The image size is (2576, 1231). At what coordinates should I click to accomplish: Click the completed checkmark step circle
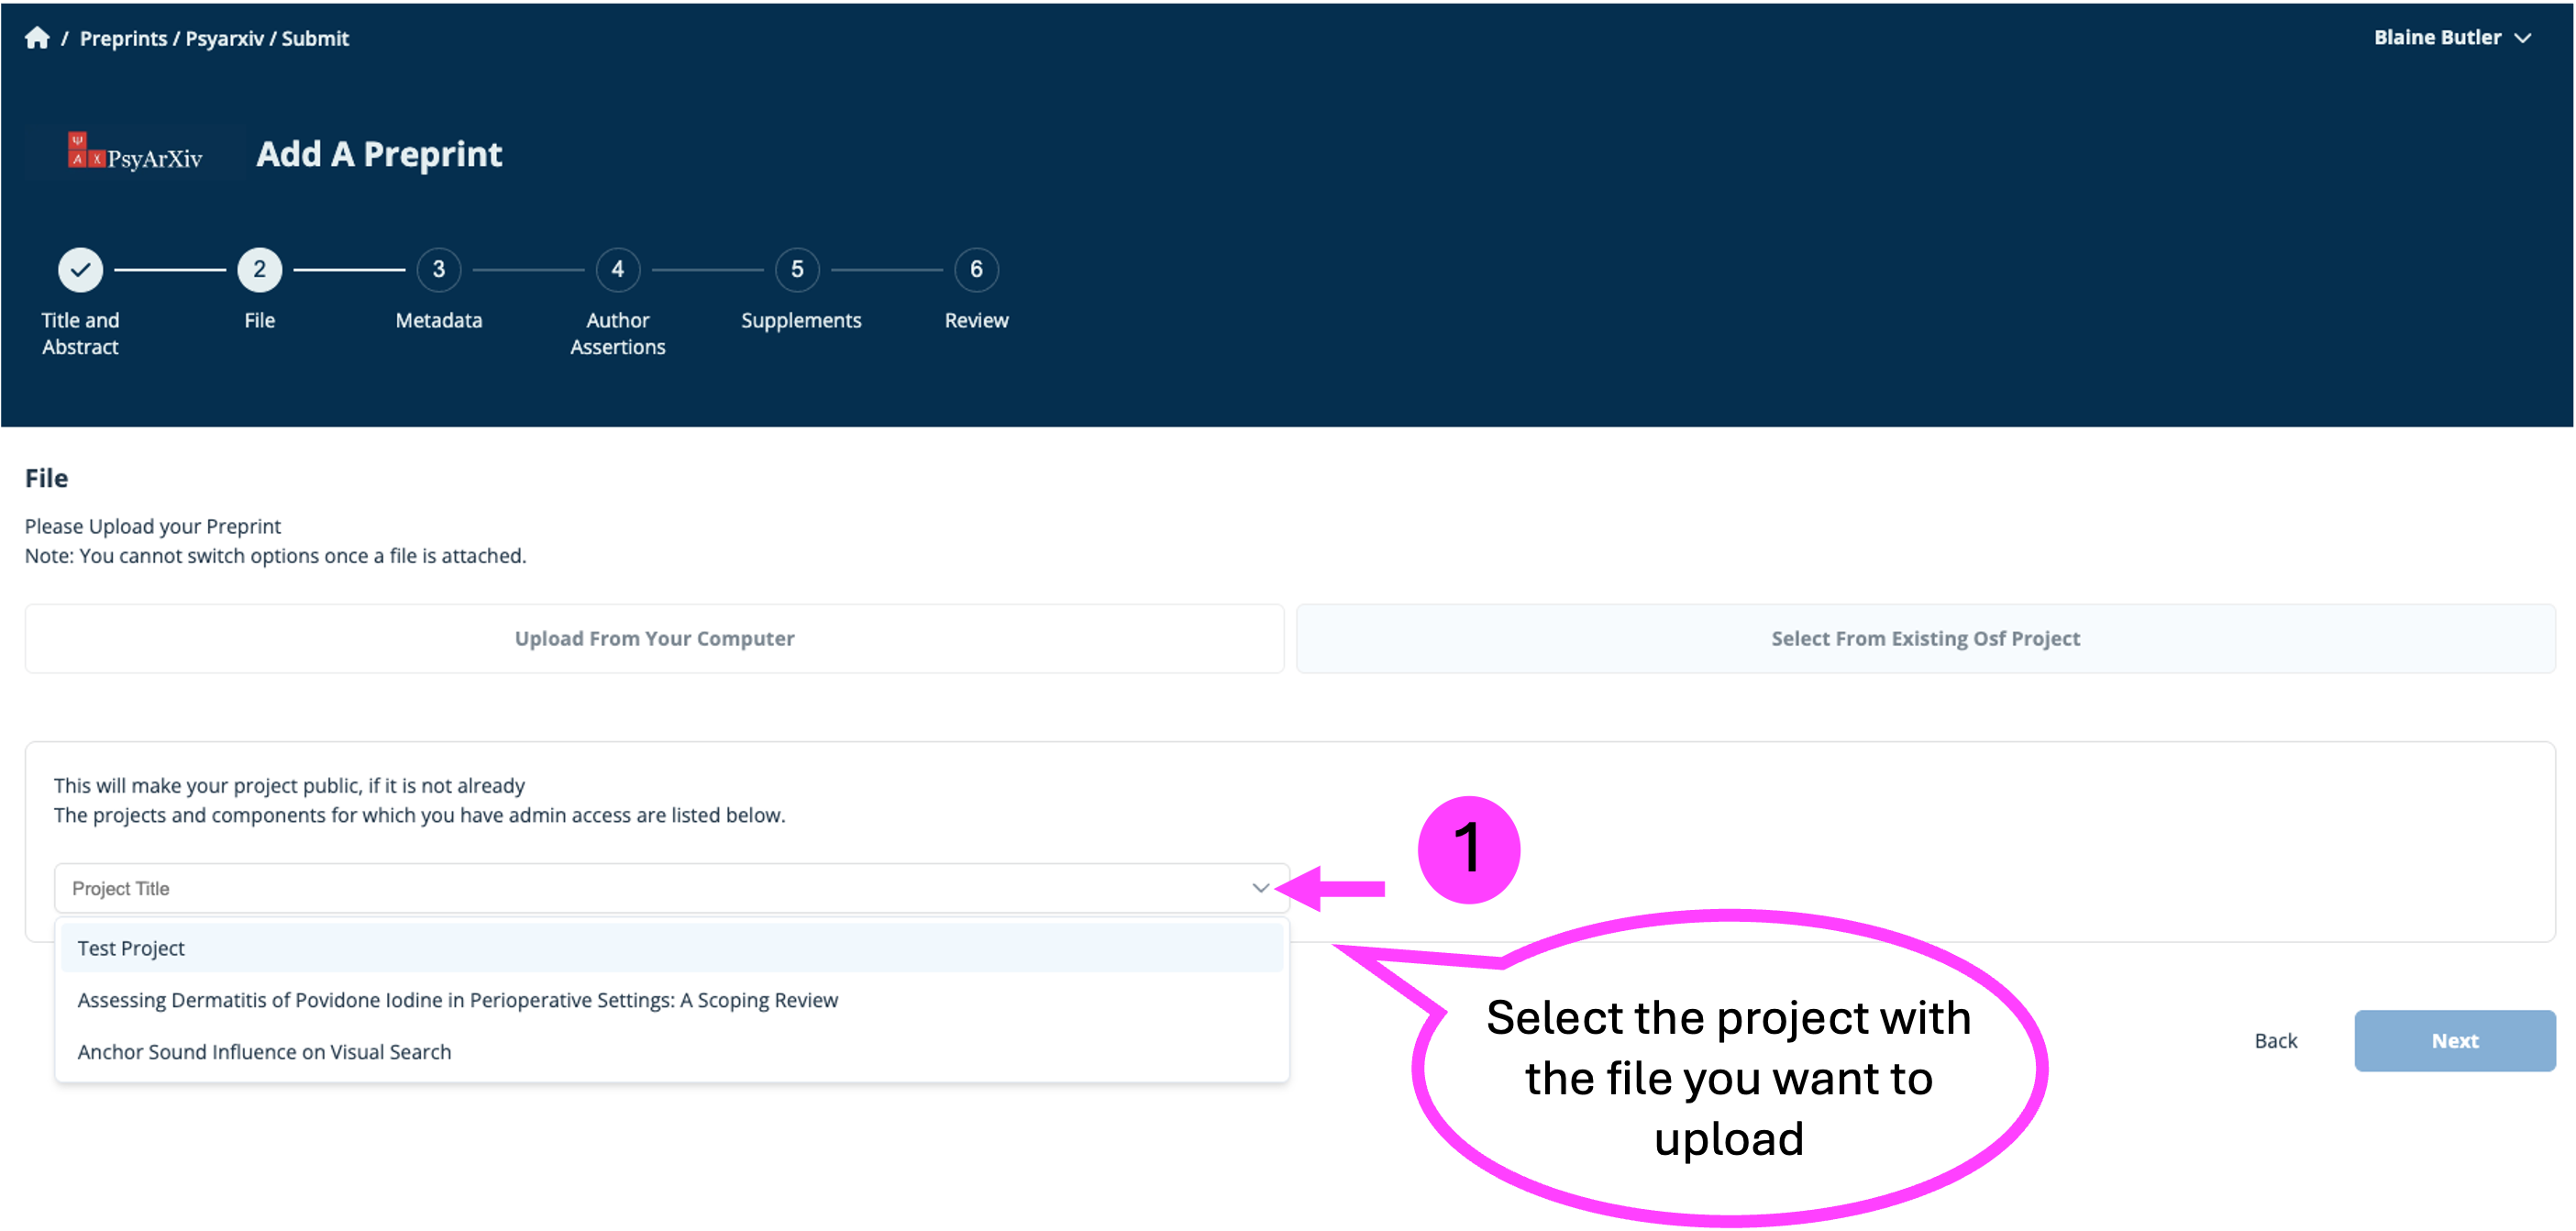(x=80, y=269)
